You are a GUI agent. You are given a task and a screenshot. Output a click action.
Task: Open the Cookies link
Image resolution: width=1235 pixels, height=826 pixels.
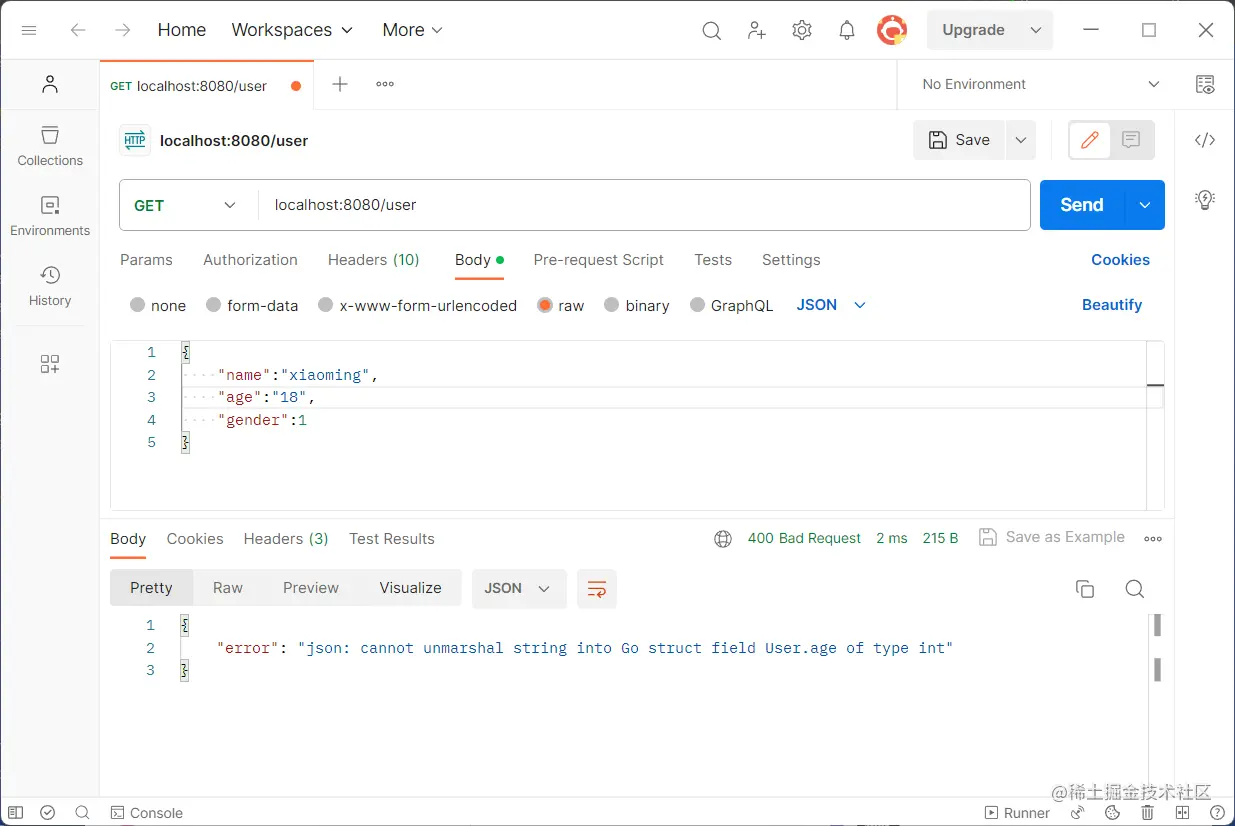pyautogui.click(x=1120, y=260)
